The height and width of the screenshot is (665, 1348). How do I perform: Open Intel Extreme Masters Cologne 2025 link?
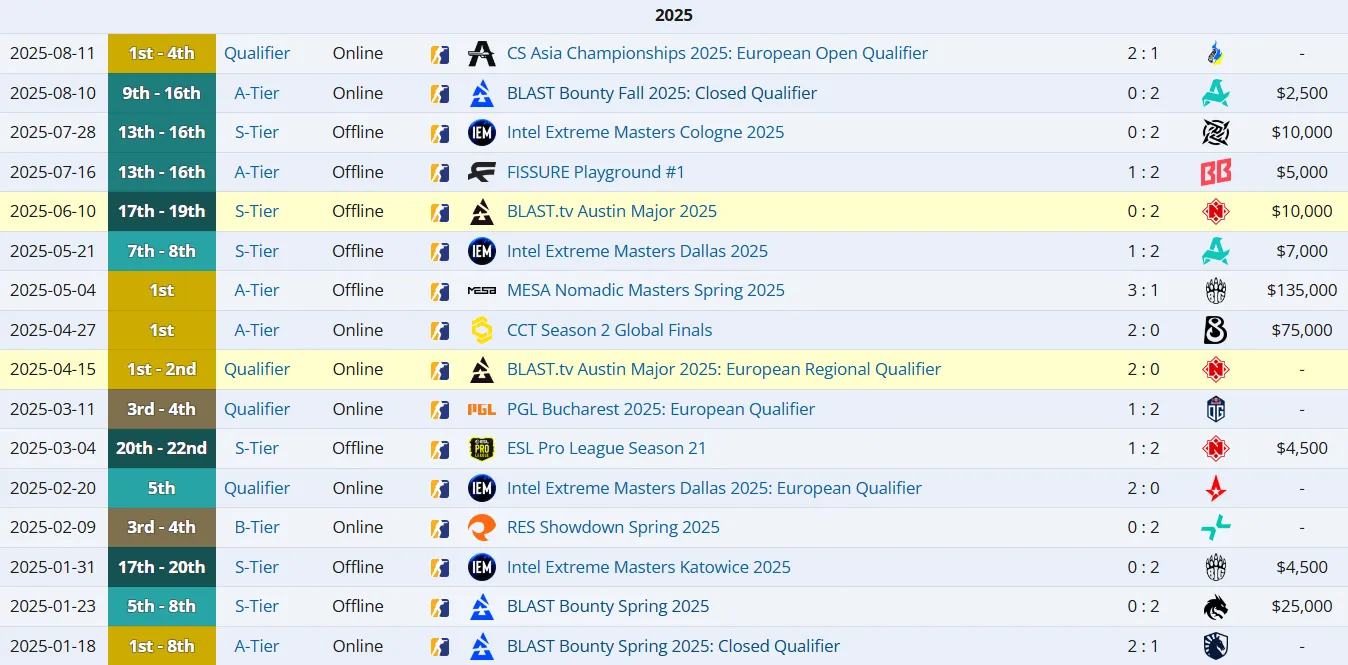coord(645,133)
